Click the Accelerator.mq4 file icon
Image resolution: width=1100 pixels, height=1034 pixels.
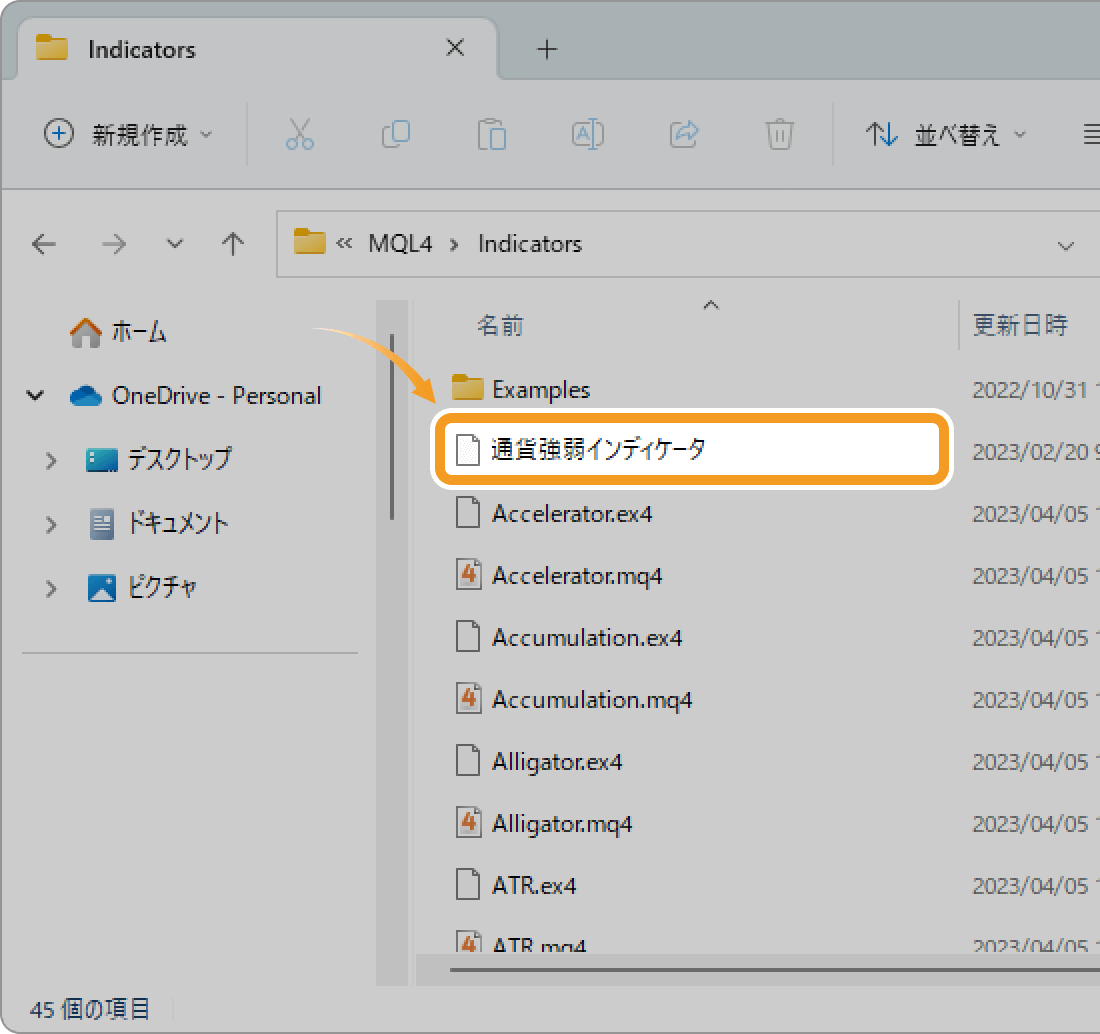pyautogui.click(x=468, y=574)
